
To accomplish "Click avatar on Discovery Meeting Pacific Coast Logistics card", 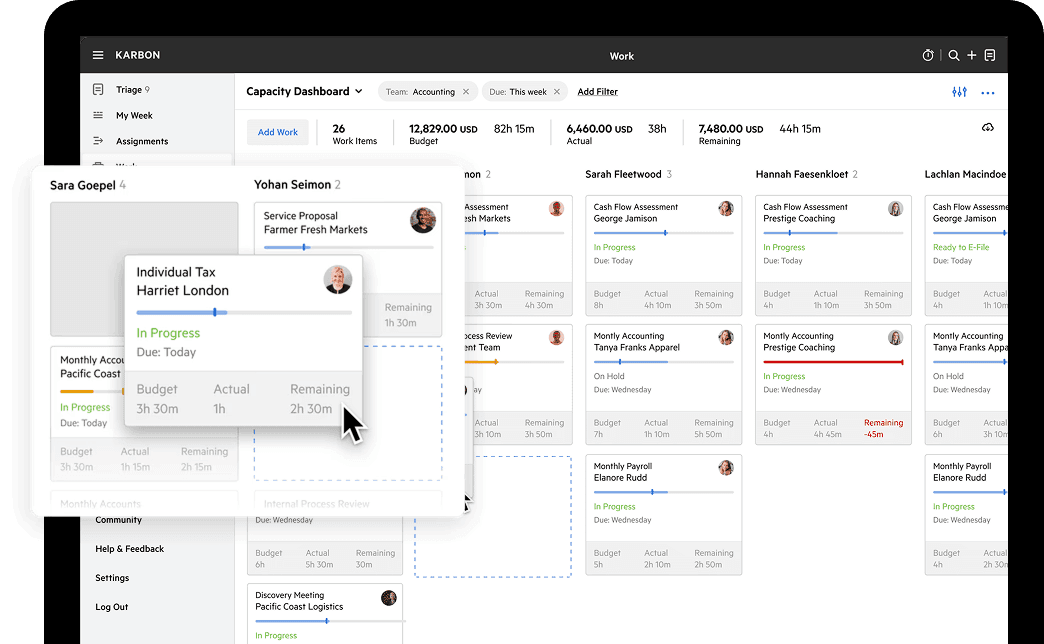I will (389, 597).
